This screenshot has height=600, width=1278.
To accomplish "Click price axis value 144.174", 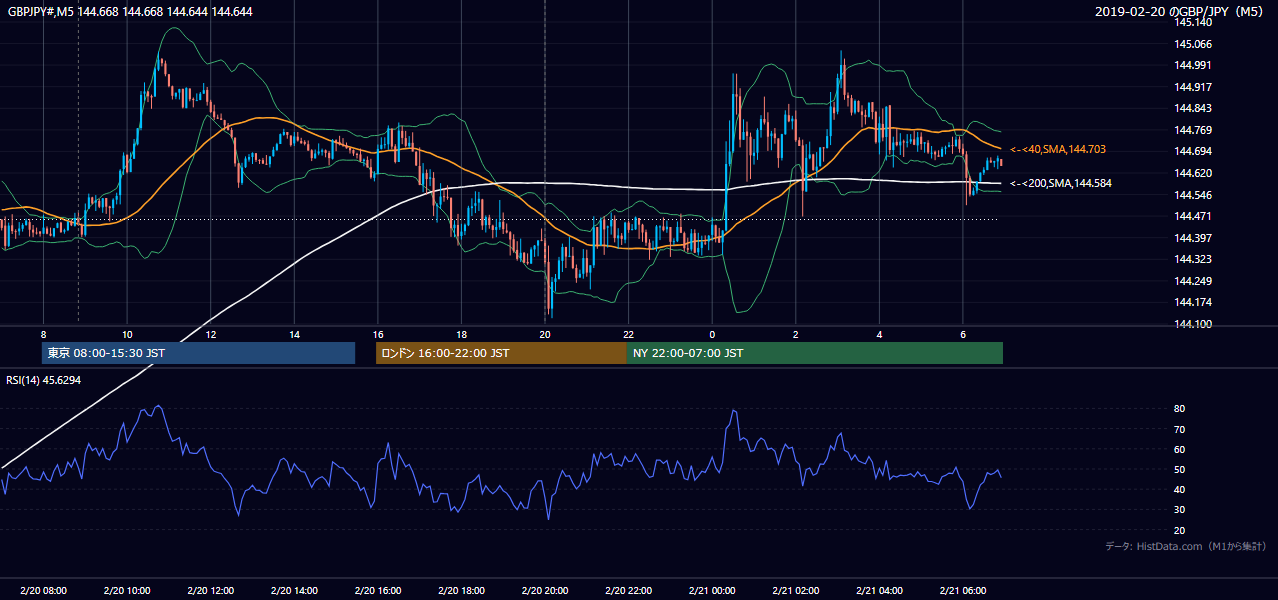I will click(x=1193, y=302).
